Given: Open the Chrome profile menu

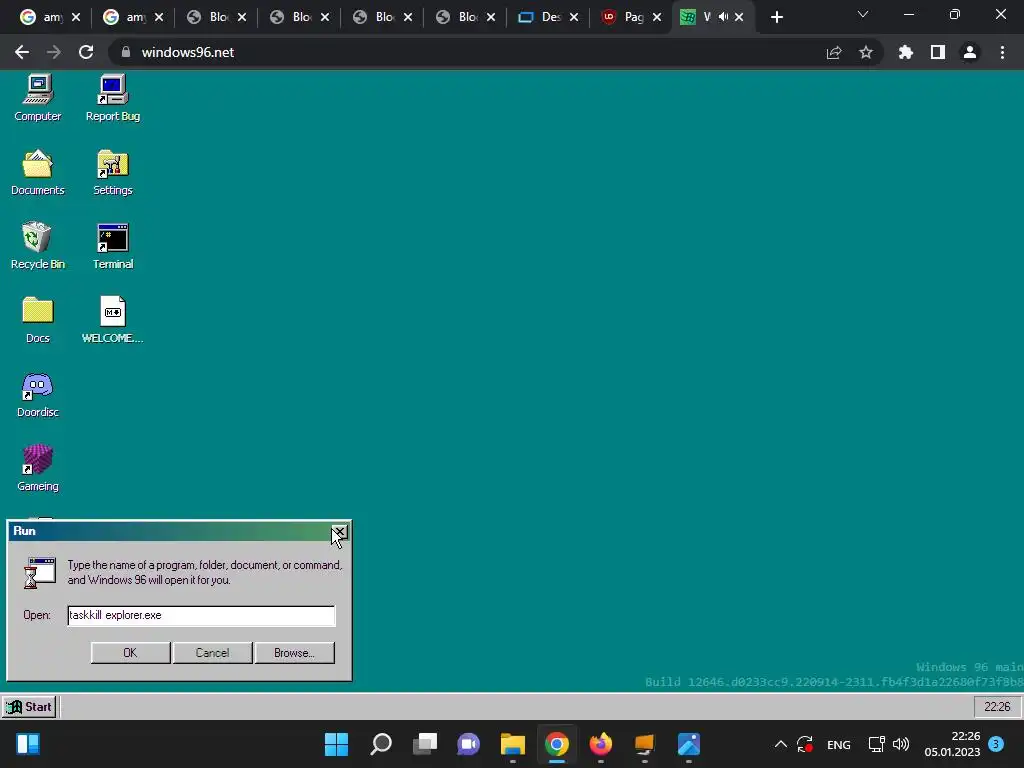Looking at the screenshot, I should (x=970, y=52).
